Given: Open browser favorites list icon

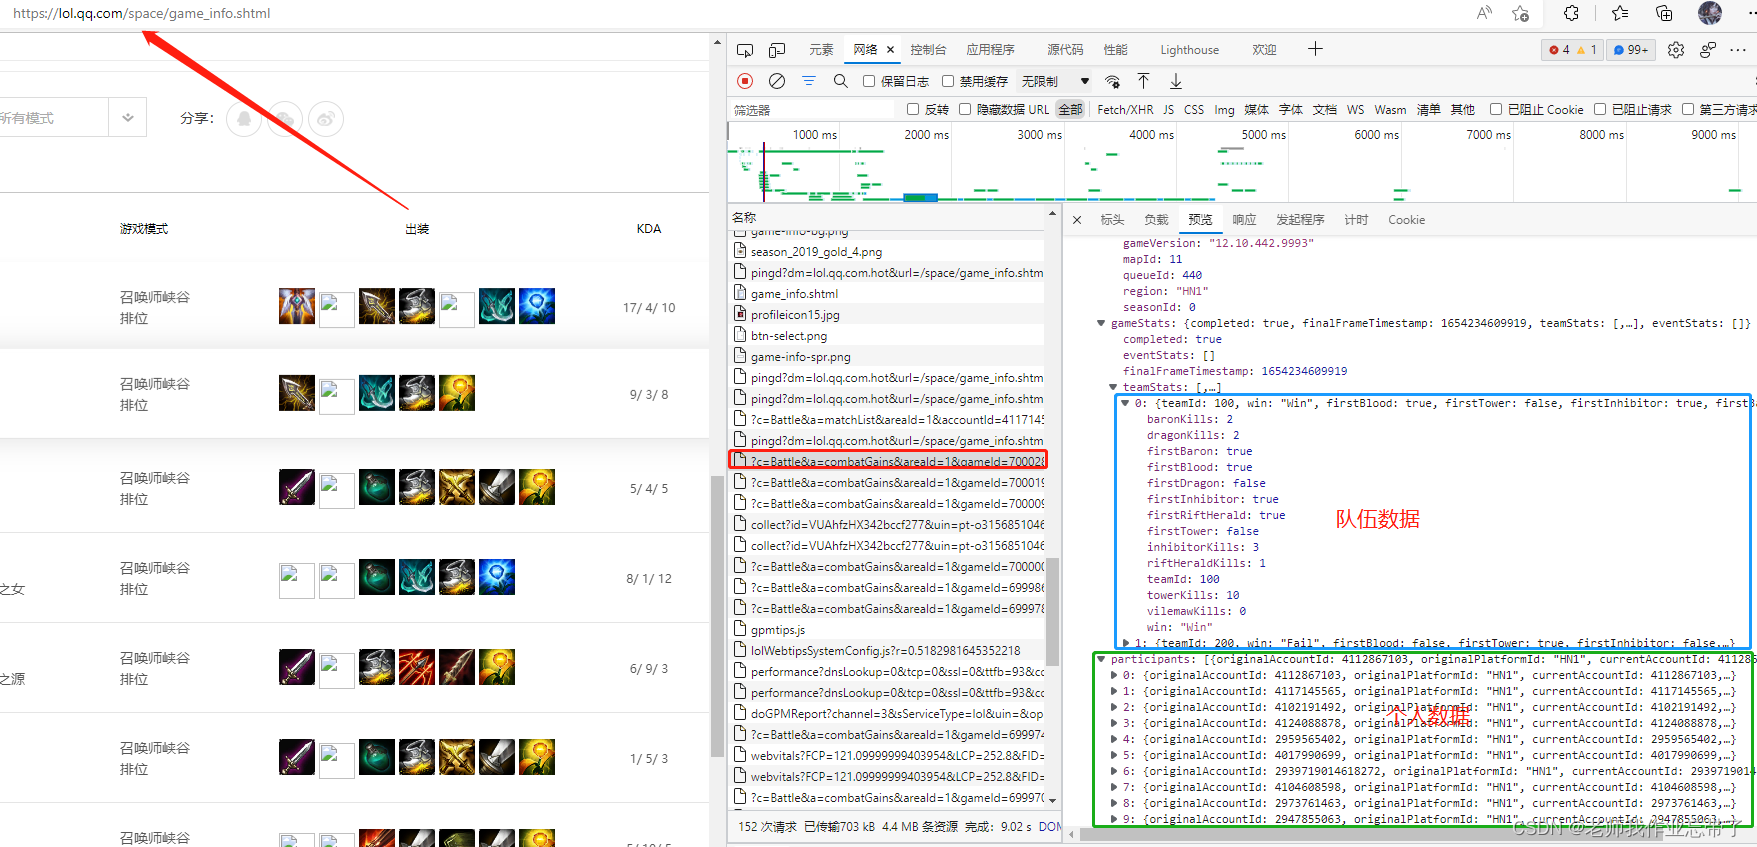Looking at the screenshot, I should click(x=1620, y=13).
